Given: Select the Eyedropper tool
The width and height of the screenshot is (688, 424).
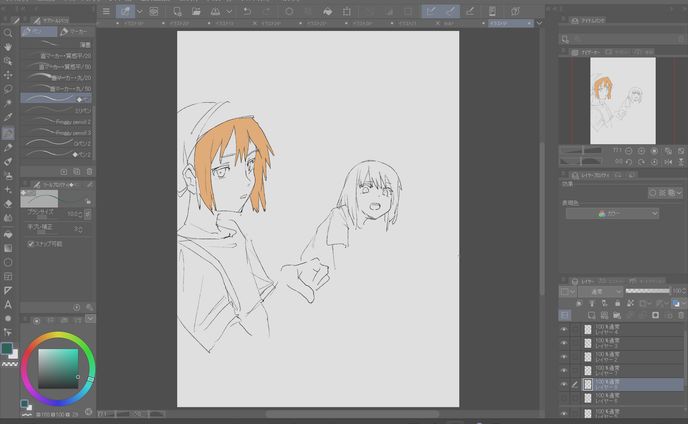Looking at the screenshot, I should (8, 103).
